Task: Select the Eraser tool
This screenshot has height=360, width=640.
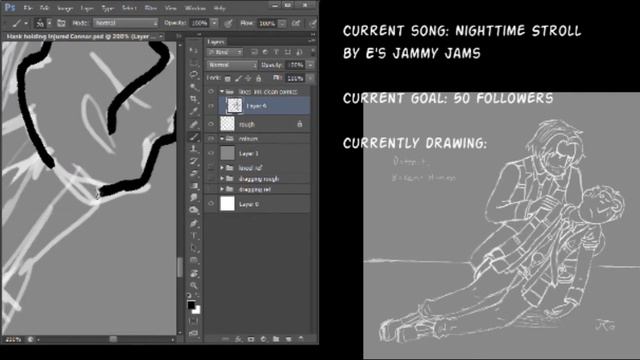Action: point(194,173)
